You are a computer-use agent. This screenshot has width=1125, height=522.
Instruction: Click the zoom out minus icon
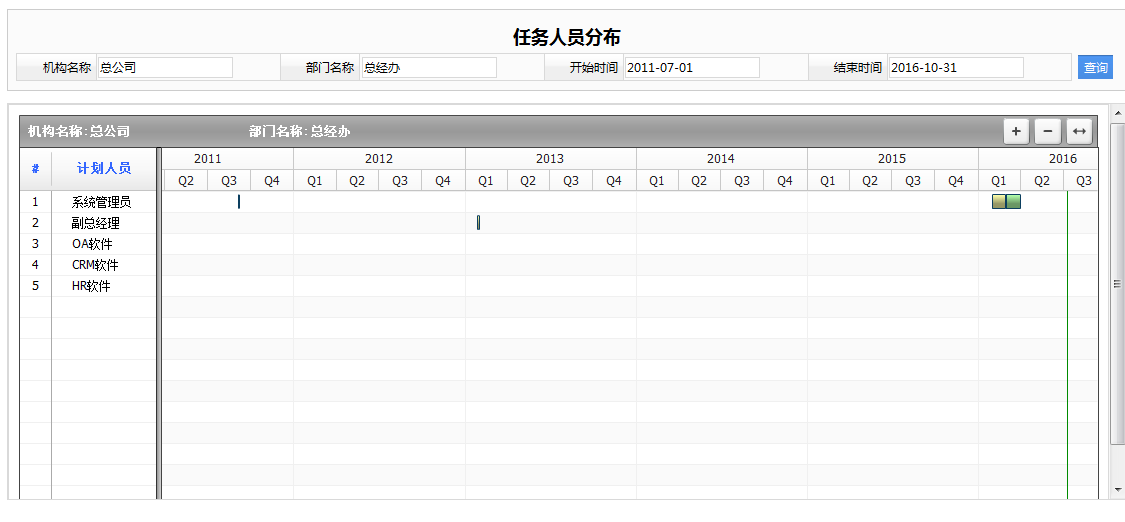pyautogui.click(x=1047, y=132)
